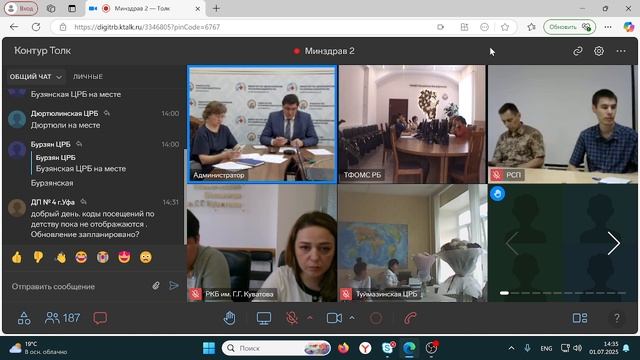Click the first page indicator dot
Screen dimensions: 640x360
[504, 293]
